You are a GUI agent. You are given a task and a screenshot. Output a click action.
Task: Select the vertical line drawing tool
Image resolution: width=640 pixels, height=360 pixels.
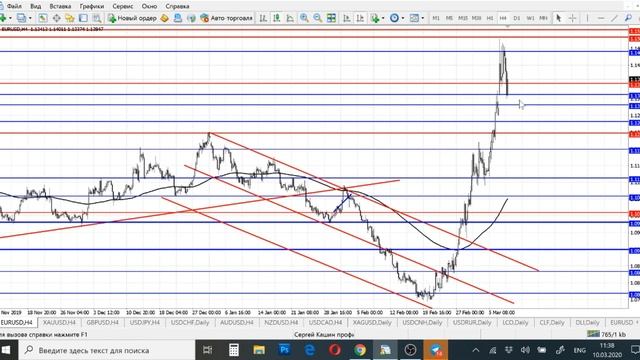tap(587, 18)
